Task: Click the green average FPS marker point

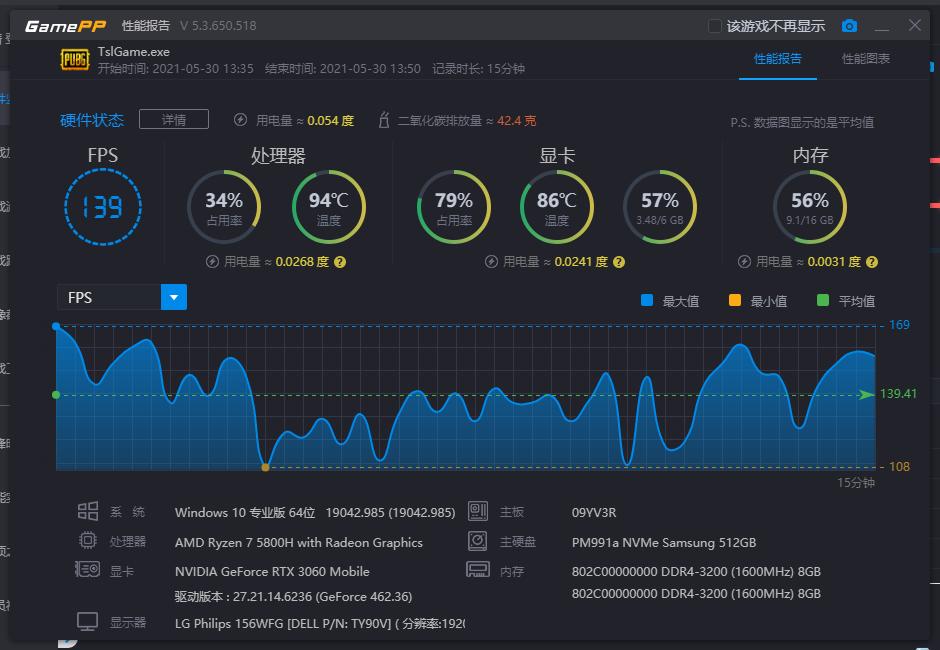Action: (x=56, y=395)
